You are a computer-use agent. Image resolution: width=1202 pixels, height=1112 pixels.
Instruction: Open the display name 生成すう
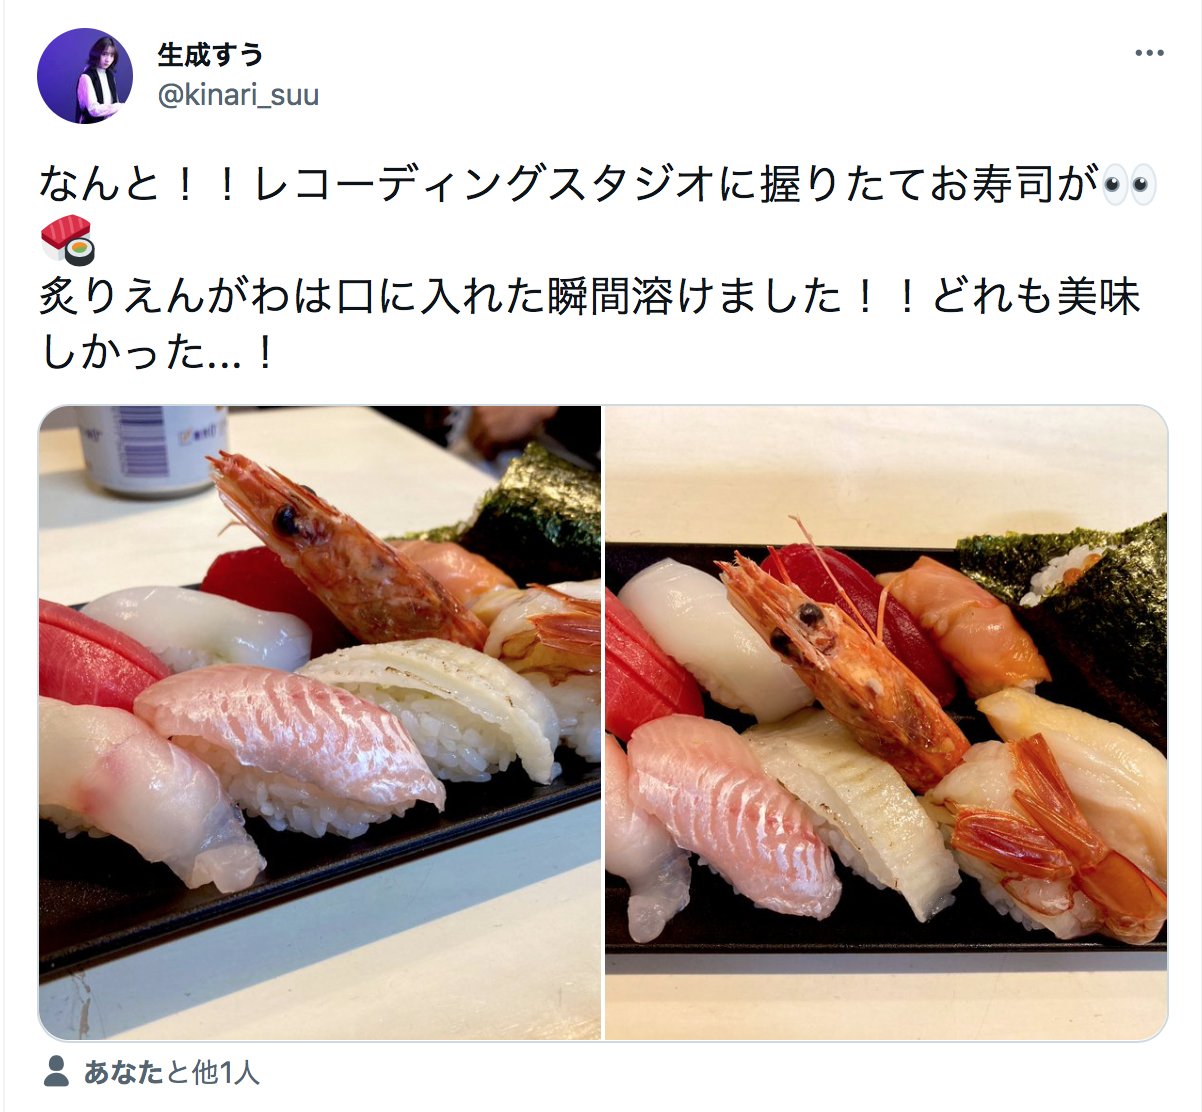pos(210,55)
